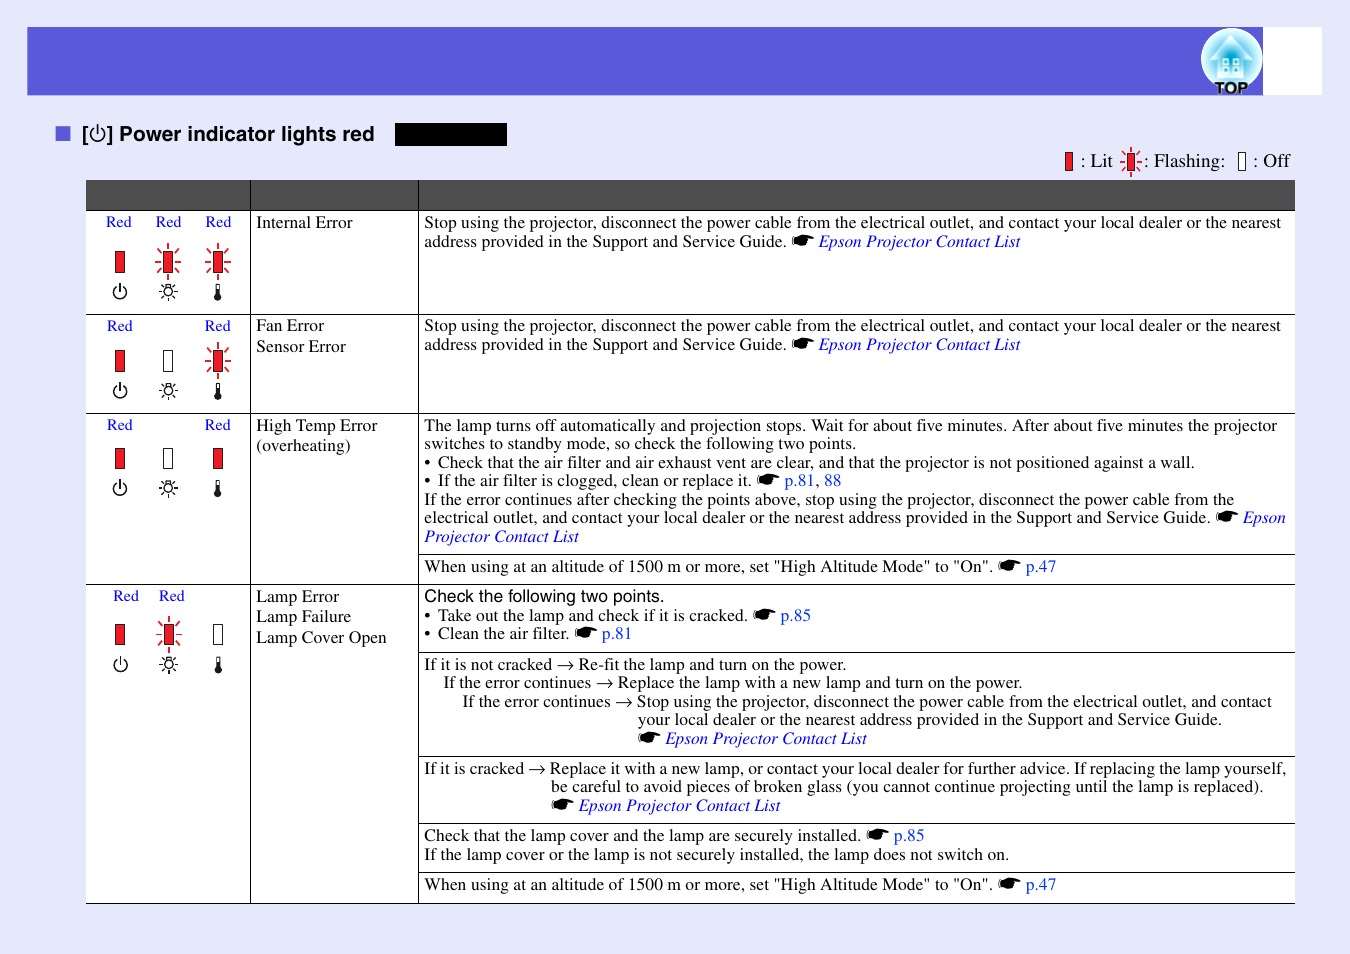Click the Off indicator icon in legend
Image resolution: width=1350 pixels, height=954 pixels.
(x=1242, y=162)
